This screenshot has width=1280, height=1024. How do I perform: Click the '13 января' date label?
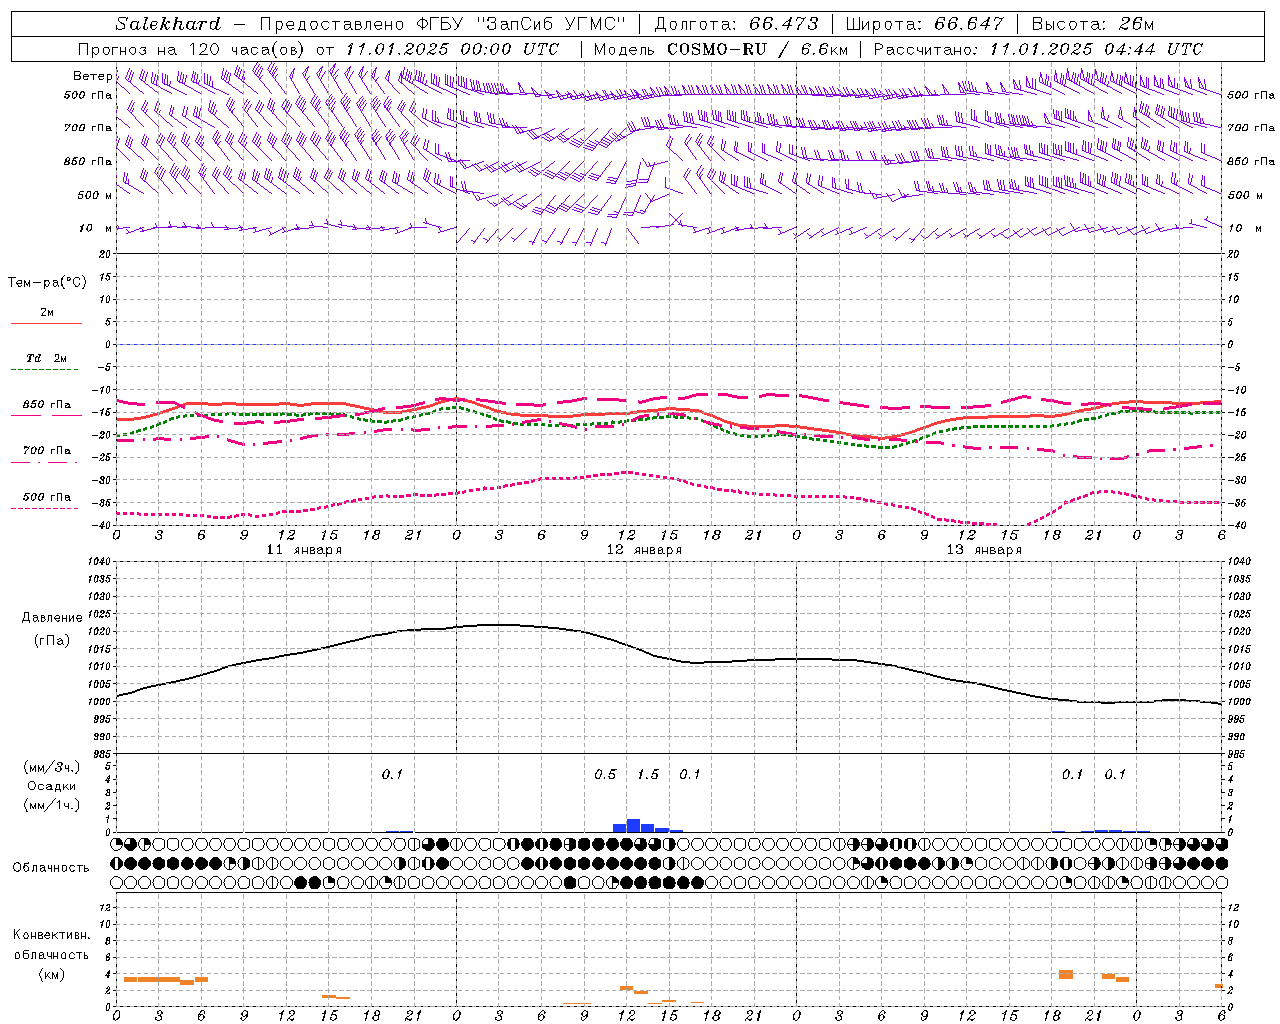coord(984,550)
